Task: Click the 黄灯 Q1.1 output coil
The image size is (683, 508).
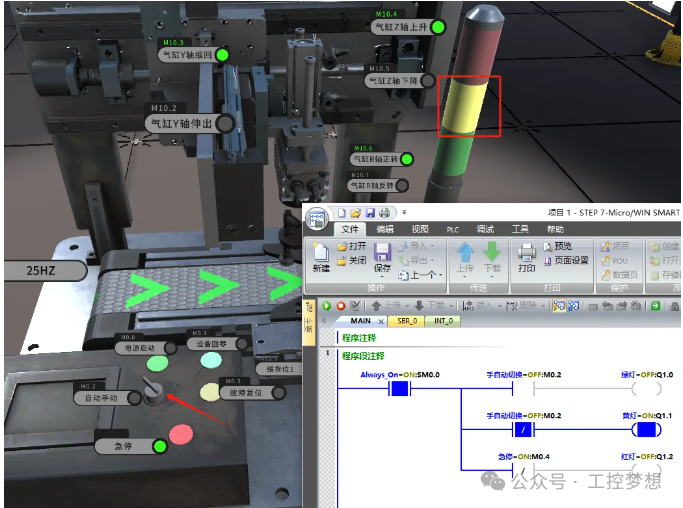Action: pos(646,430)
